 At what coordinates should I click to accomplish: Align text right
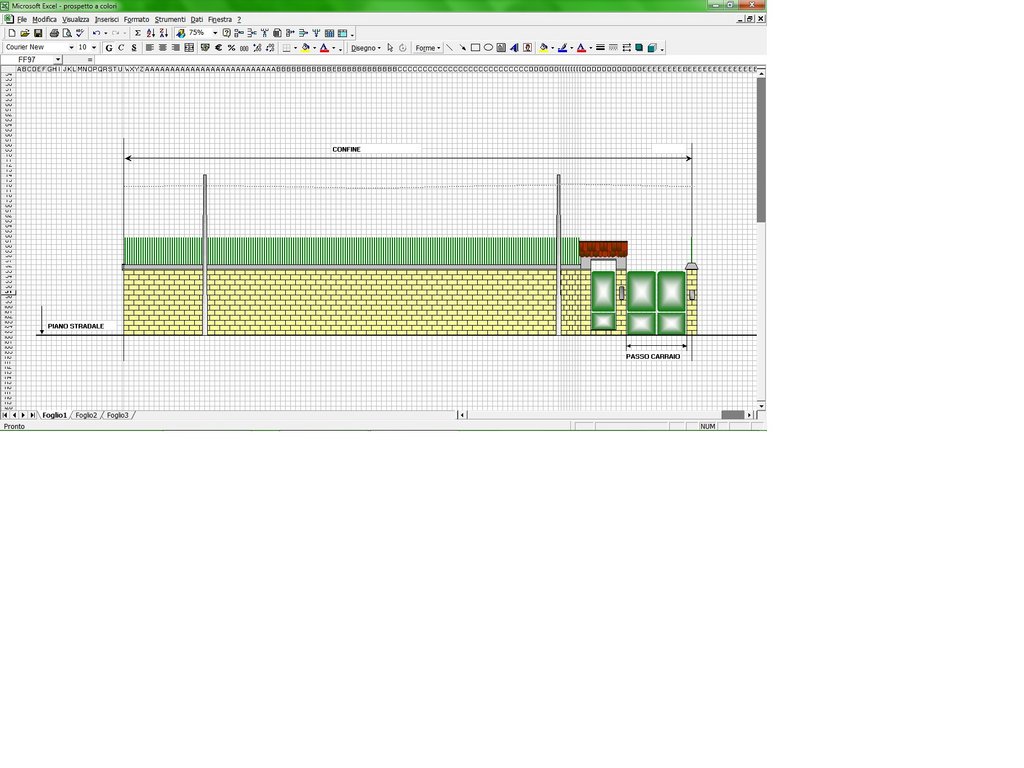[x=176, y=48]
